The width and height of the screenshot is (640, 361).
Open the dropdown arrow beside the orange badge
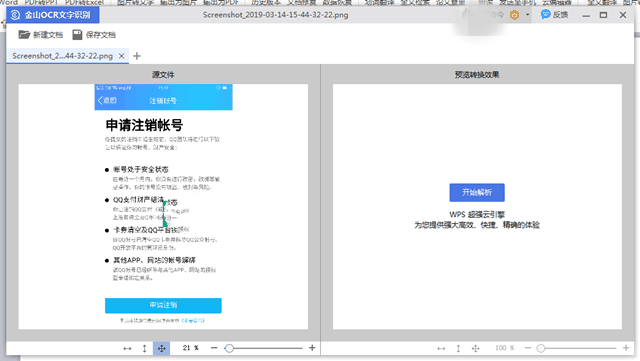click(527, 15)
